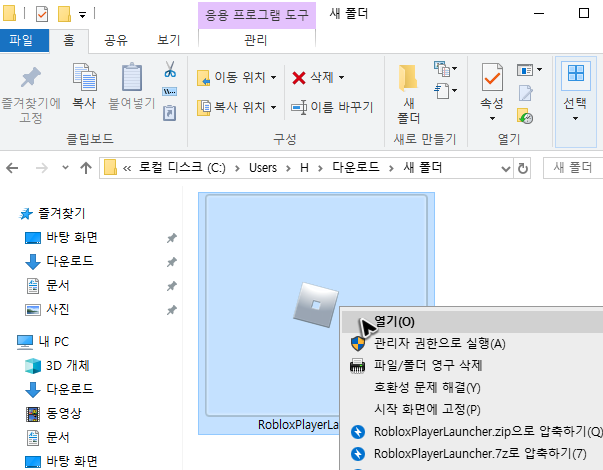Switch to the View (보기) ribbon tab
Screen dimensions: 603x470
tap(169, 40)
